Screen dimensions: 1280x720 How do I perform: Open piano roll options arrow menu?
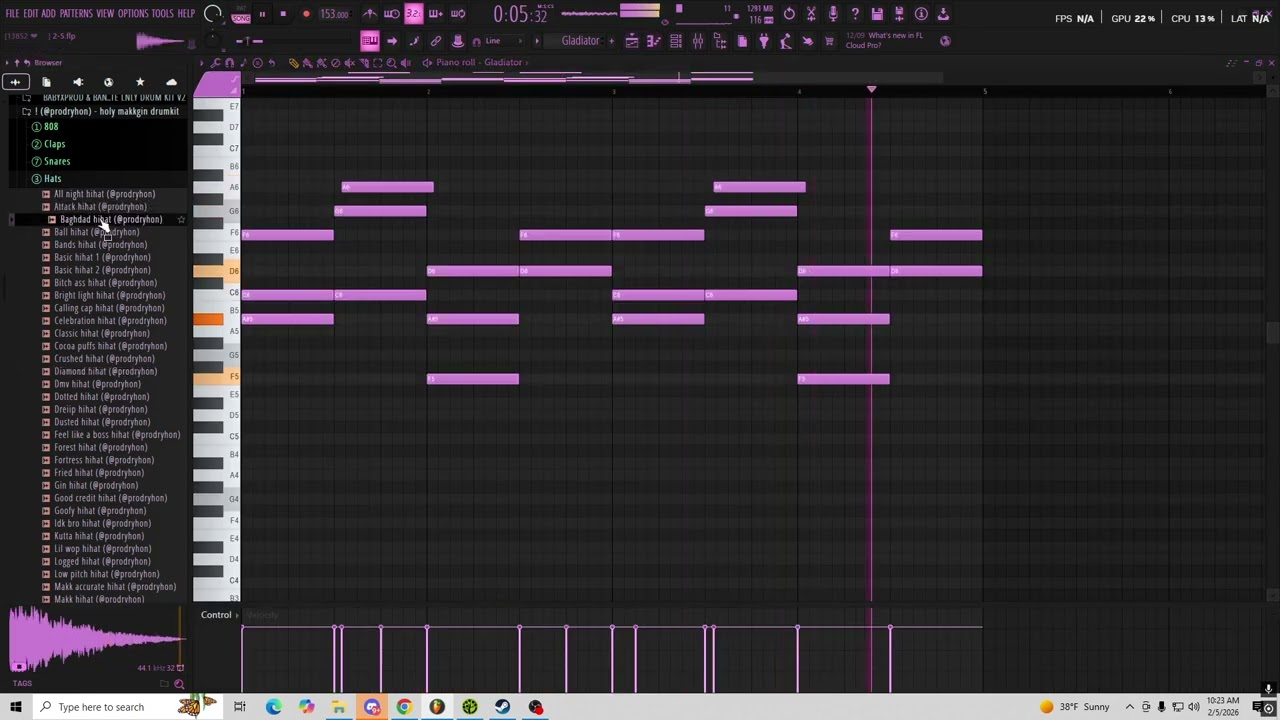click(x=202, y=63)
